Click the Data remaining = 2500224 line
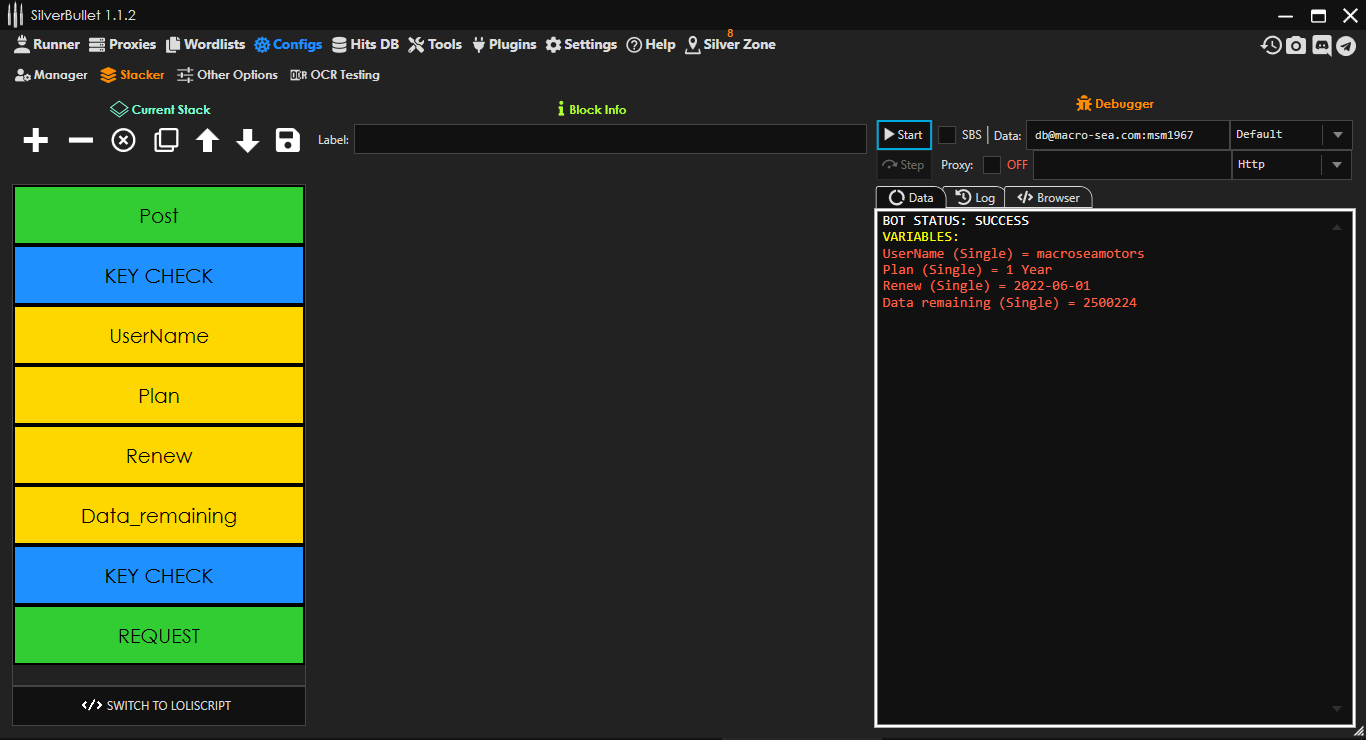Image resolution: width=1366 pixels, height=740 pixels. click(x=1009, y=303)
